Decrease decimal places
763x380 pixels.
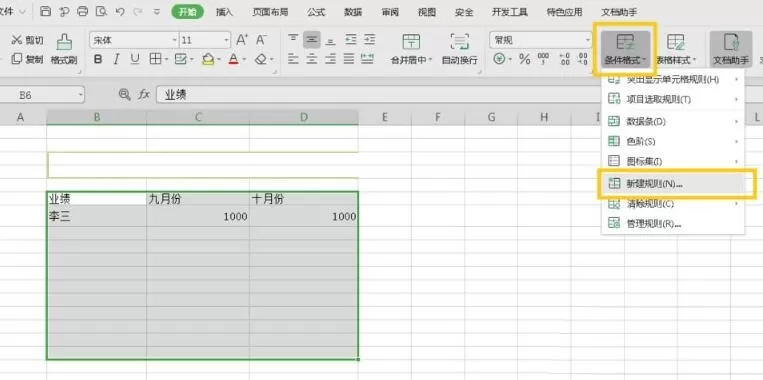point(582,59)
